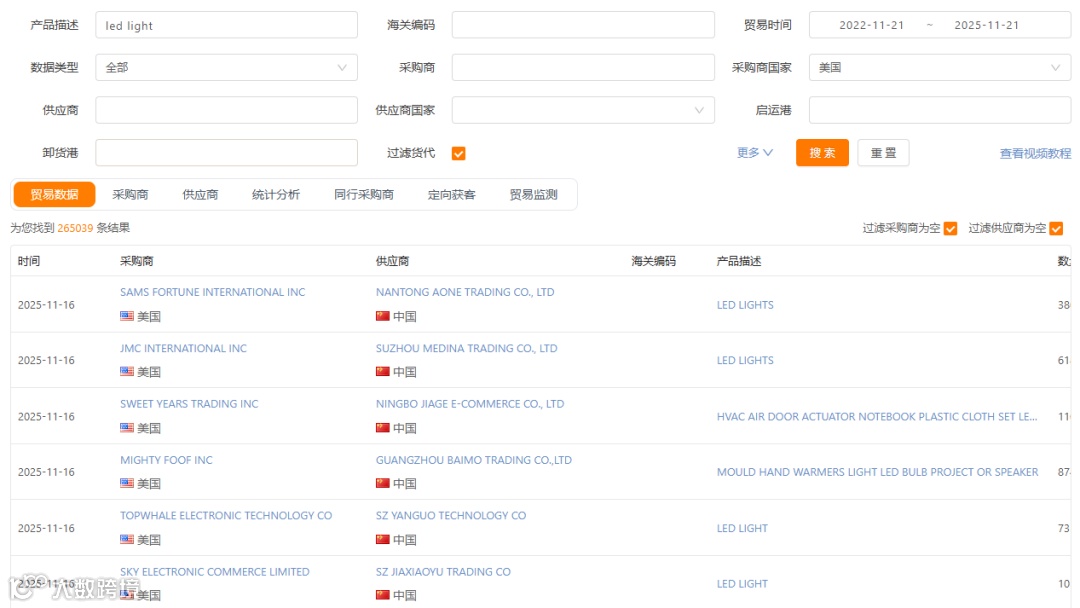The width and height of the screenshot is (1080, 608).
Task: Click the China flag under NINGBO JIAGE E-COMMERCE
Action: (x=382, y=428)
